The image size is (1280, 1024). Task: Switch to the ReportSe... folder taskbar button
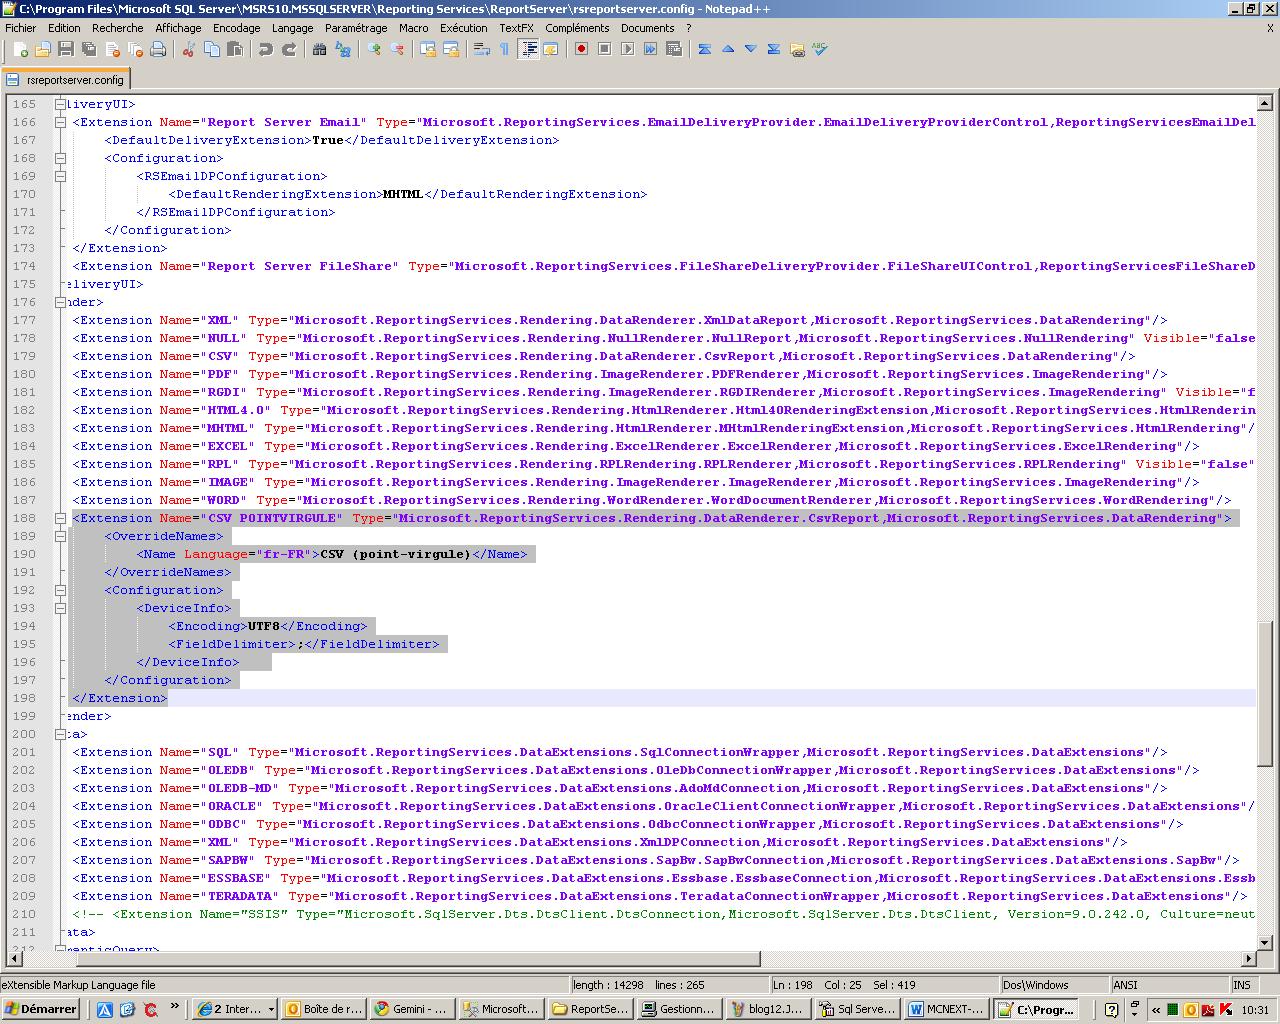pyautogui.click(x=590, y=1009)
